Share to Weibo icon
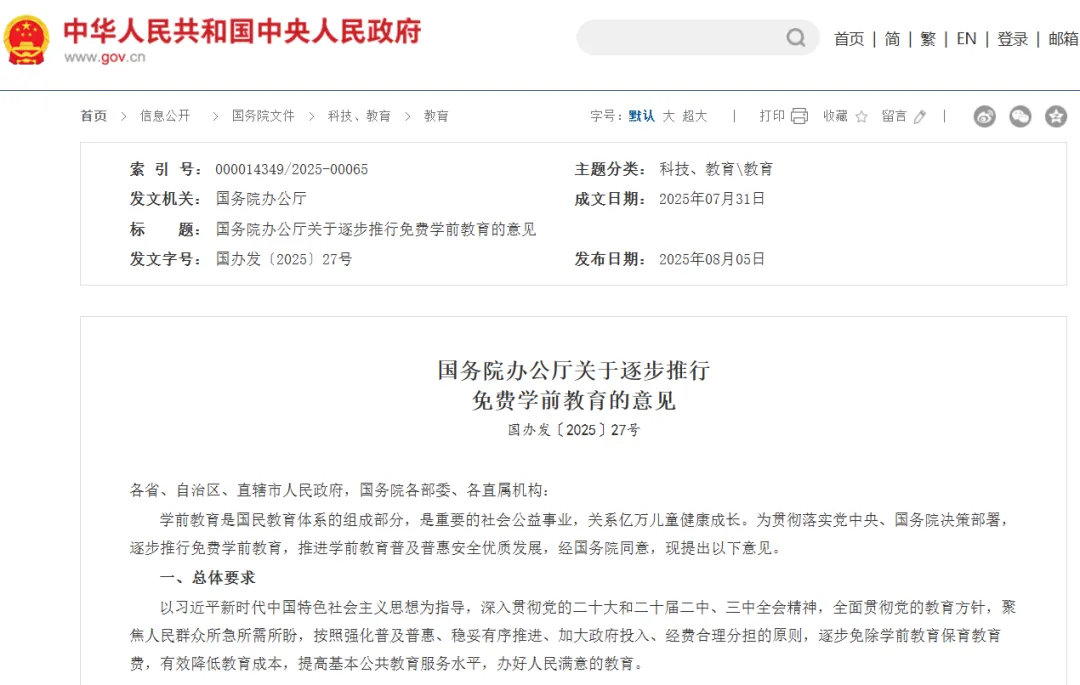This screenshot has width=1080, height=685. [x=984, y=116]
